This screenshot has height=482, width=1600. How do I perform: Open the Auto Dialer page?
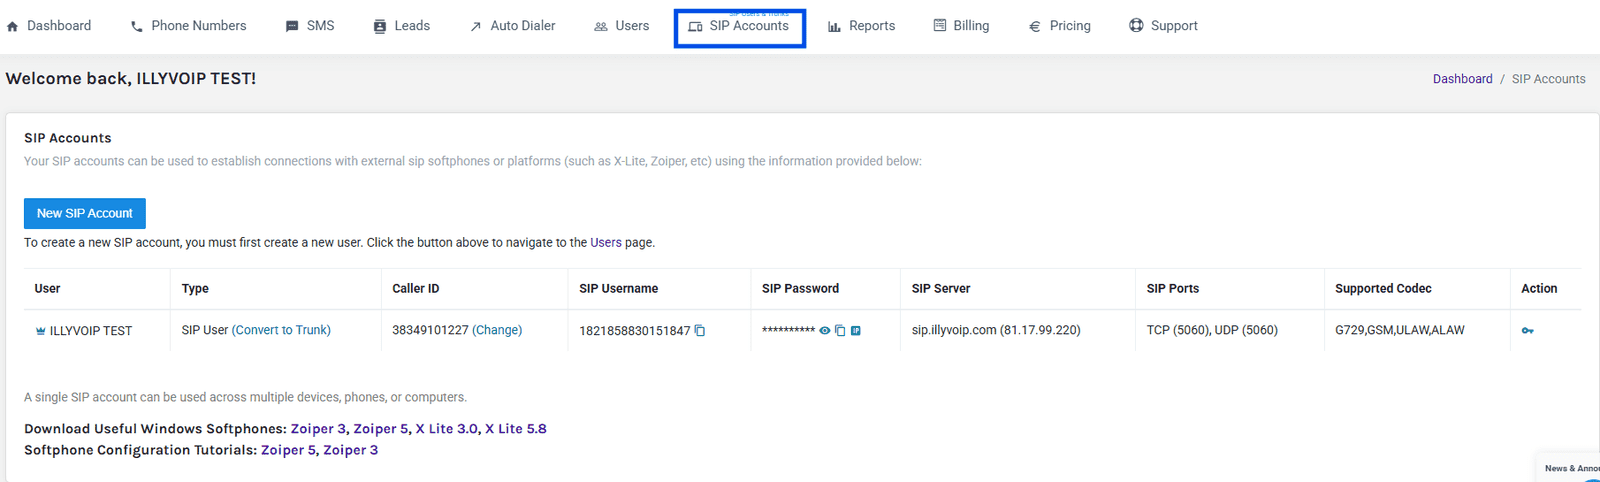pyautogui.click(x=512, y=26)
